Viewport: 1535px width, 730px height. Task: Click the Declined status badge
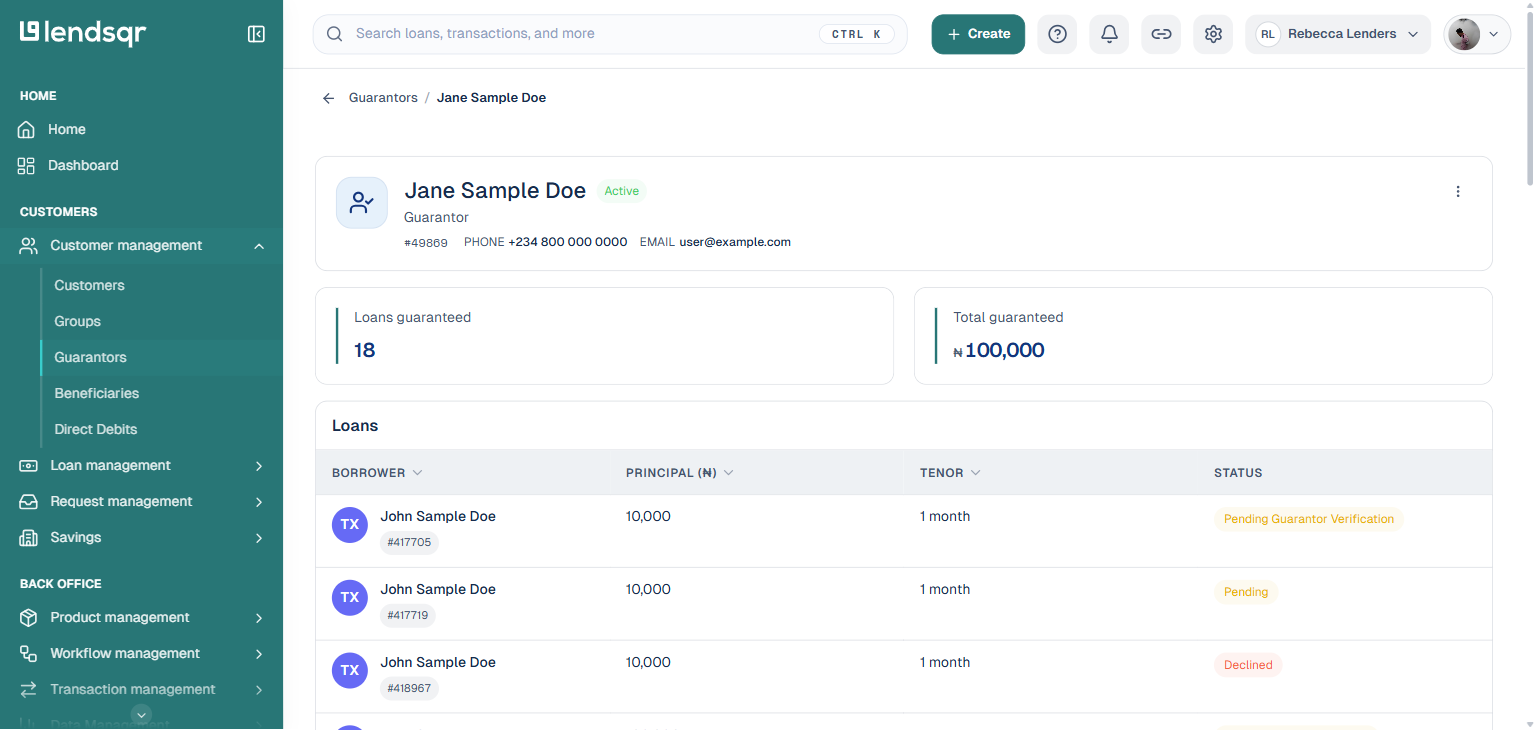click(x=1248, y=665)
